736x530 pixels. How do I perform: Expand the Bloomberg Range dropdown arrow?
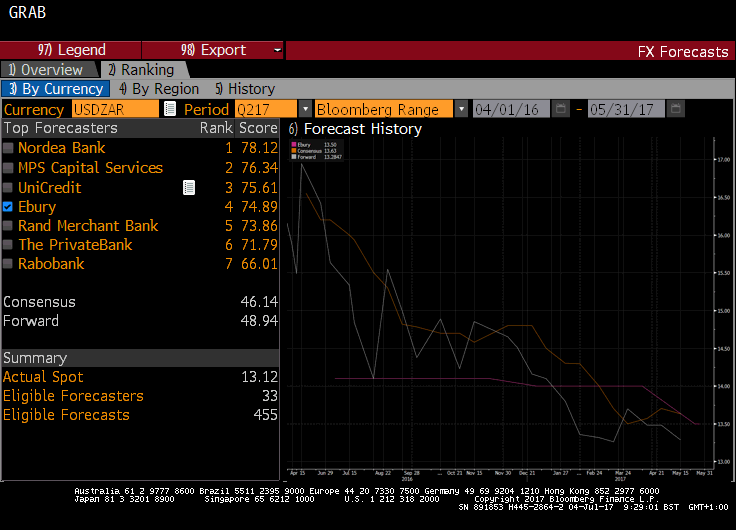point(461,109)
